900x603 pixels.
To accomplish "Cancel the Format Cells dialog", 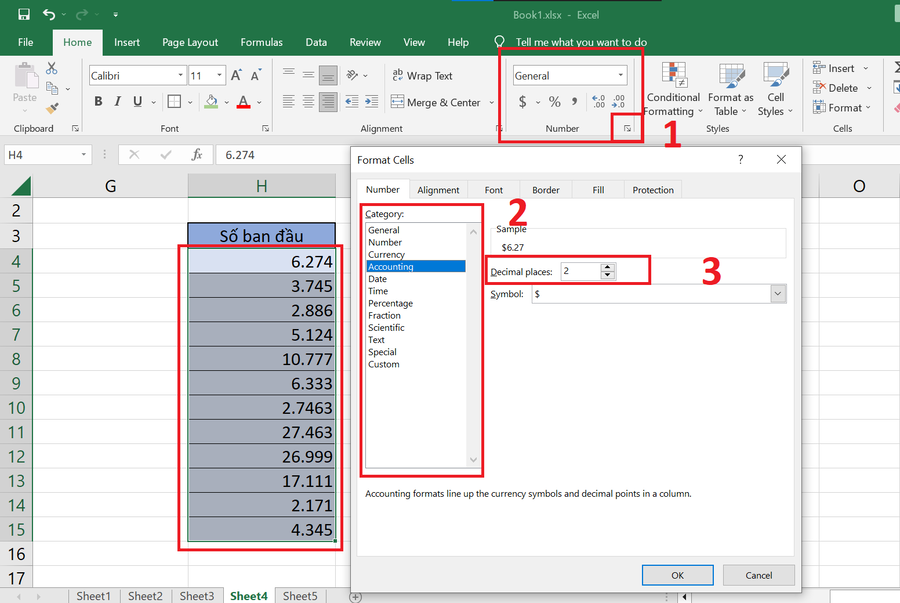I will coord(758,575).
